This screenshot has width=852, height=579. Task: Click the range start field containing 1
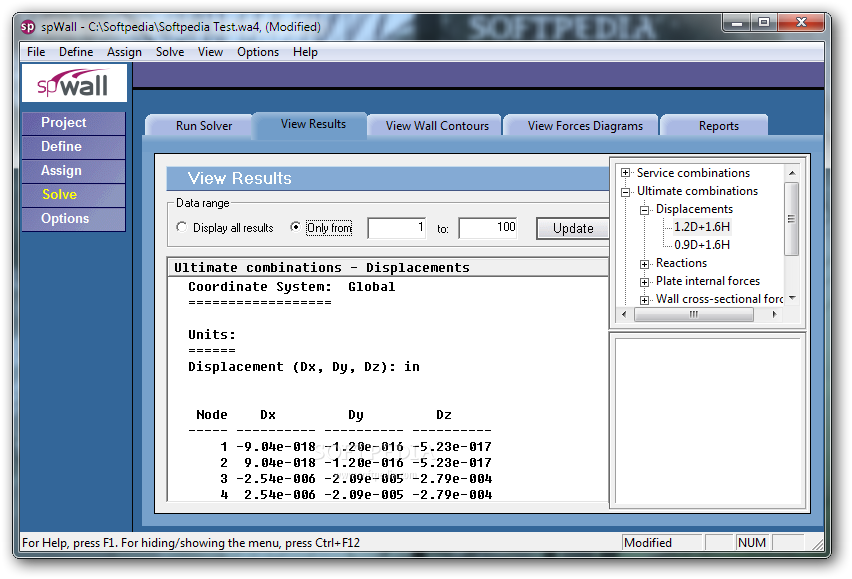(397, 228)
